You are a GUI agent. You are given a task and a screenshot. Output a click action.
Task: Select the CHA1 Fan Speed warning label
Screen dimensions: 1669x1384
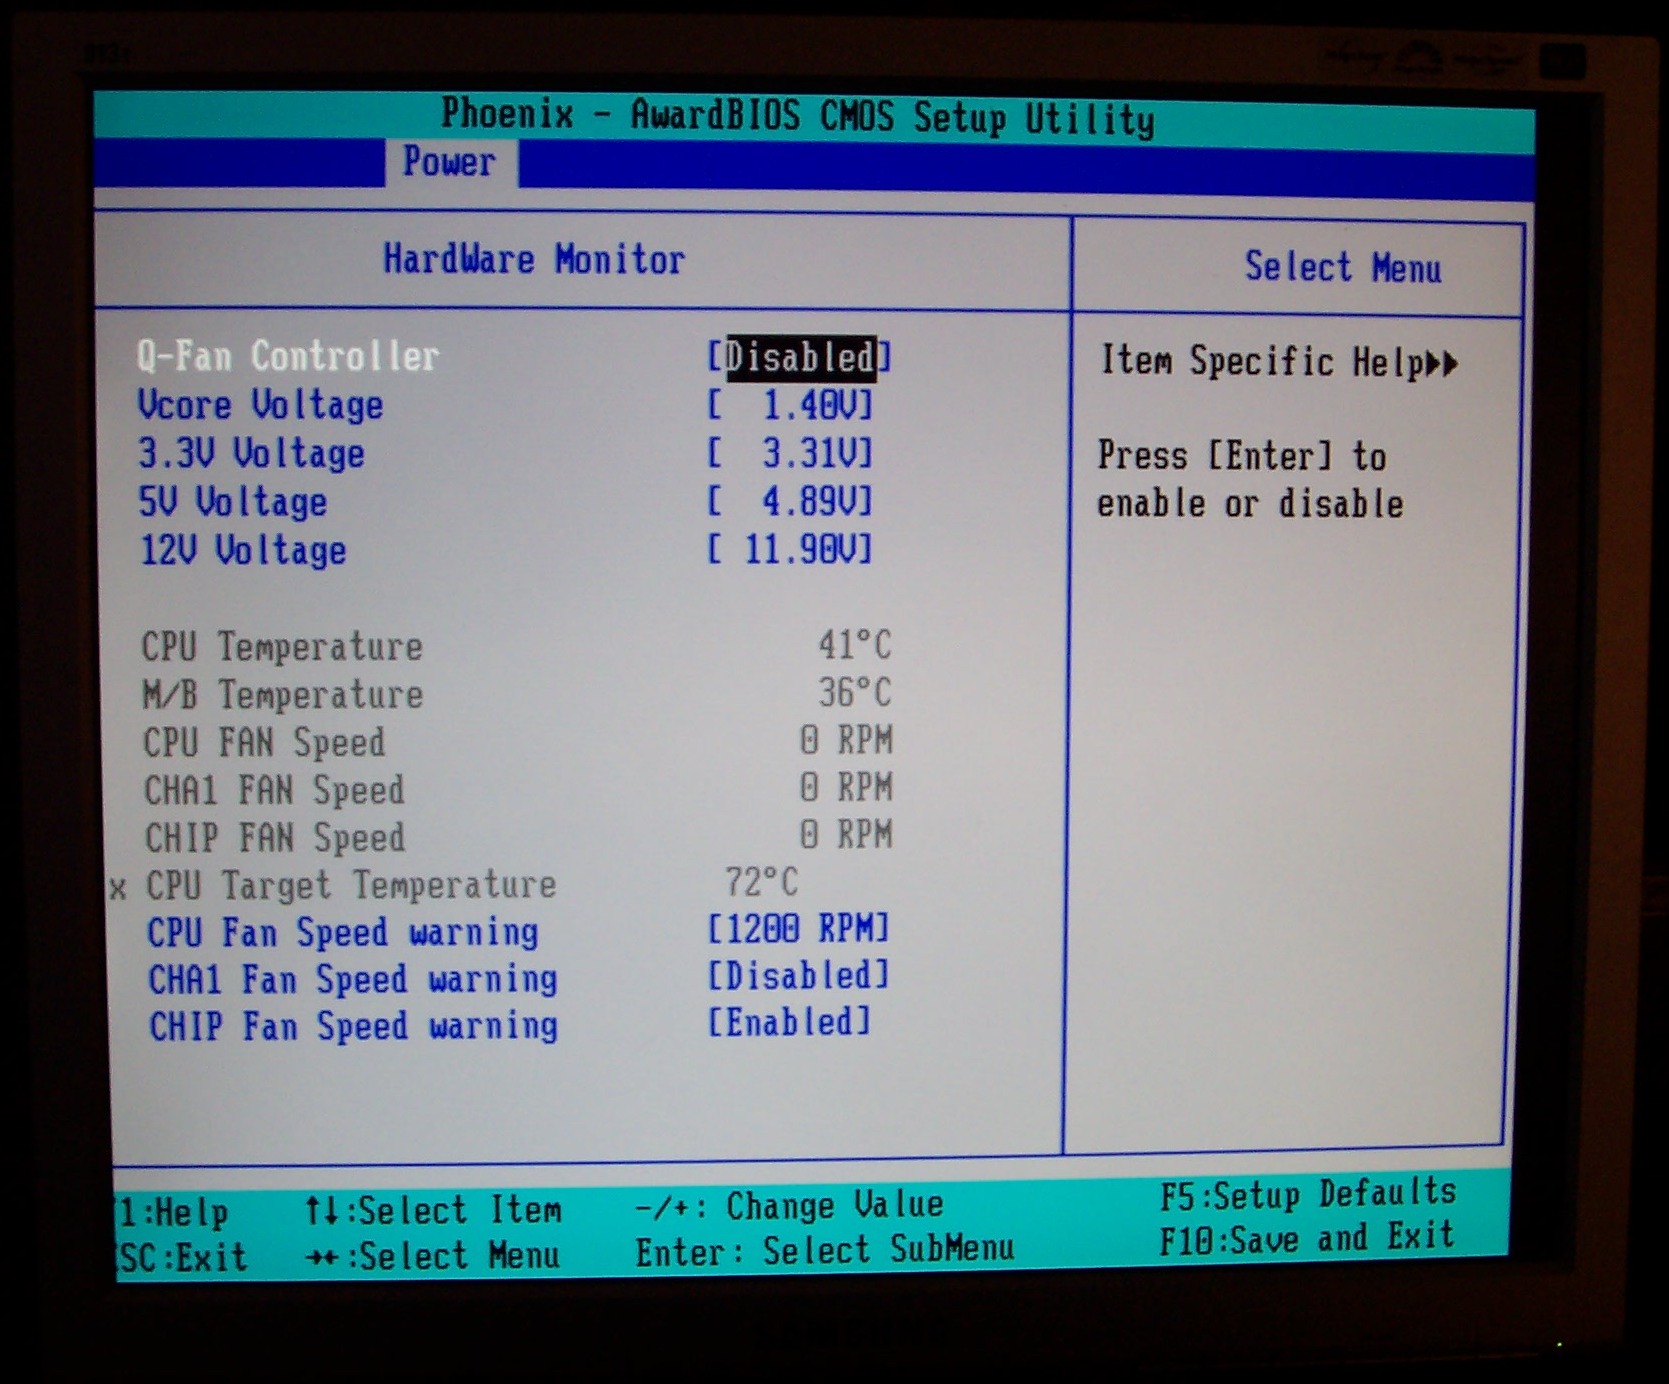(x=353, y=980)
